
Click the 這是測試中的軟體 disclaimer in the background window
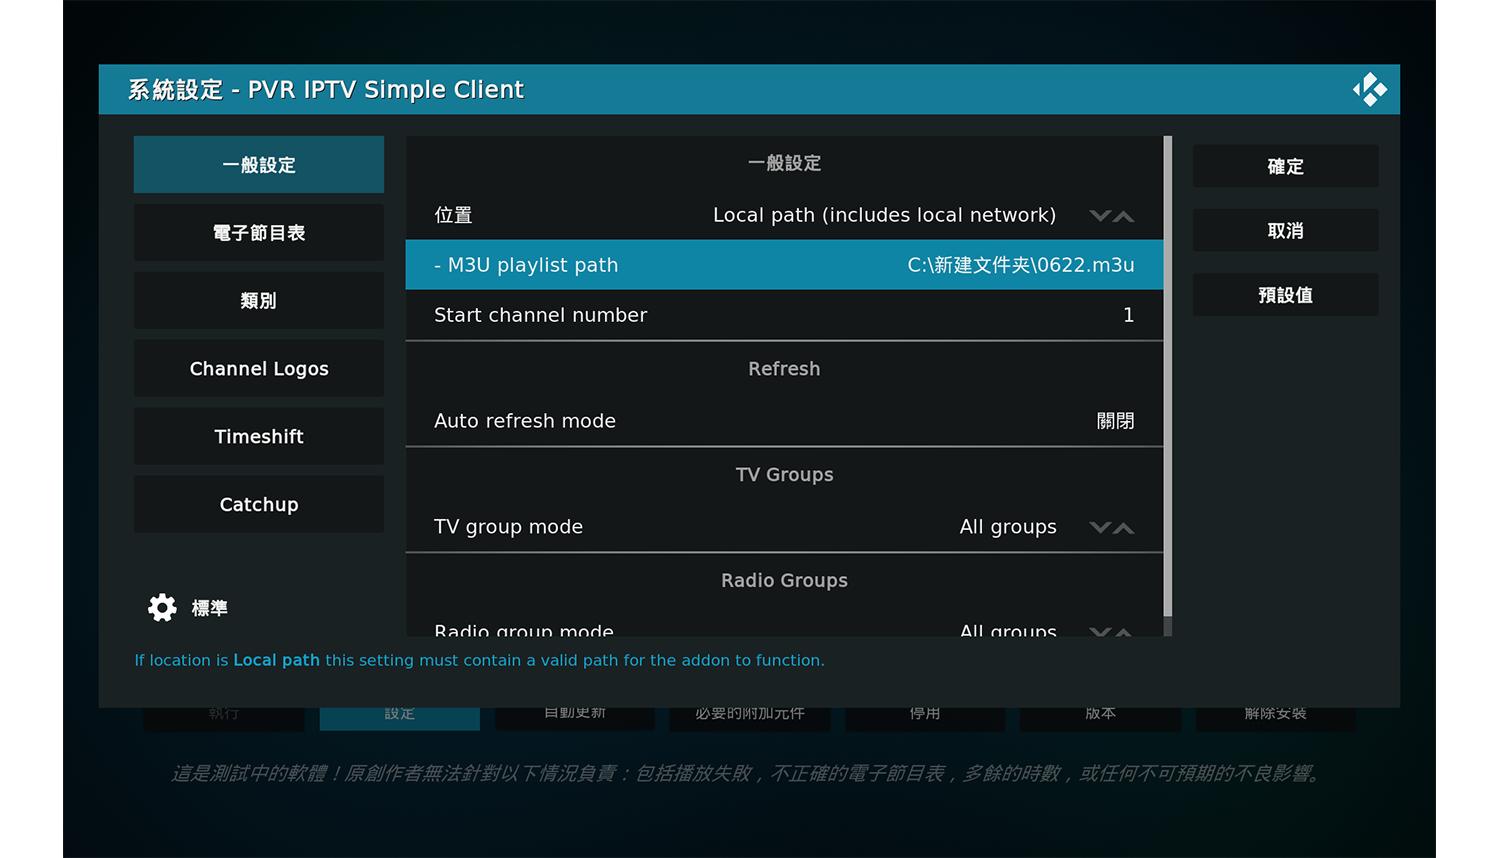pos(746,773)
